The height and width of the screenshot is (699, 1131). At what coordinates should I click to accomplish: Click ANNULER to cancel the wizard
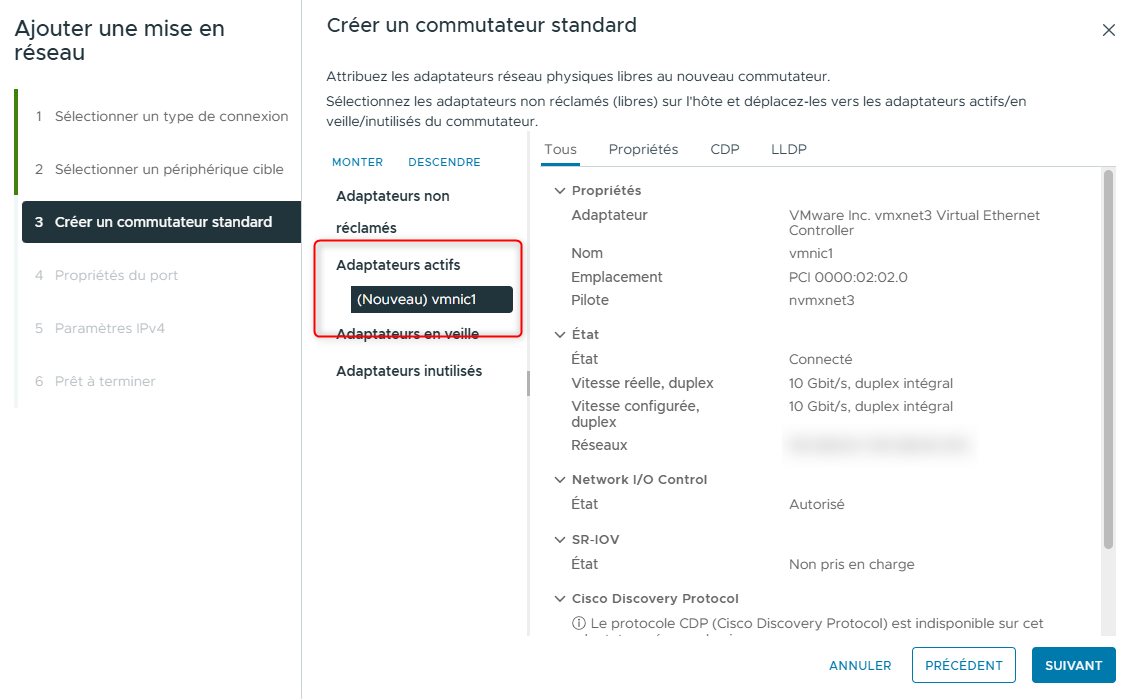point(859,665)
